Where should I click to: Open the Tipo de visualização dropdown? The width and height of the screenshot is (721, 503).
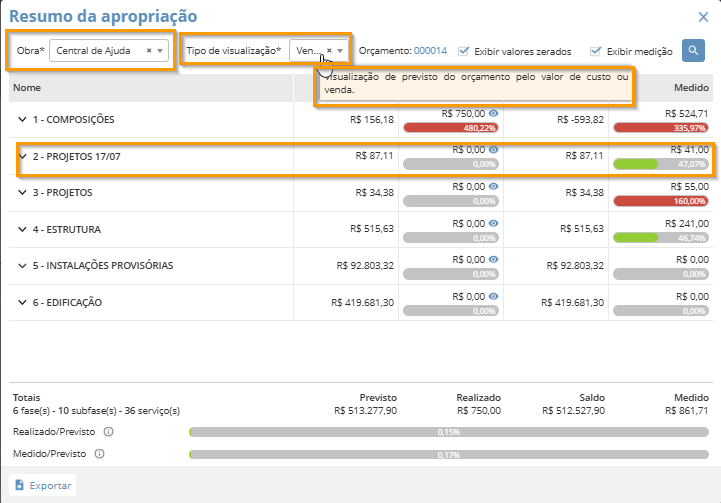(340, 50)
